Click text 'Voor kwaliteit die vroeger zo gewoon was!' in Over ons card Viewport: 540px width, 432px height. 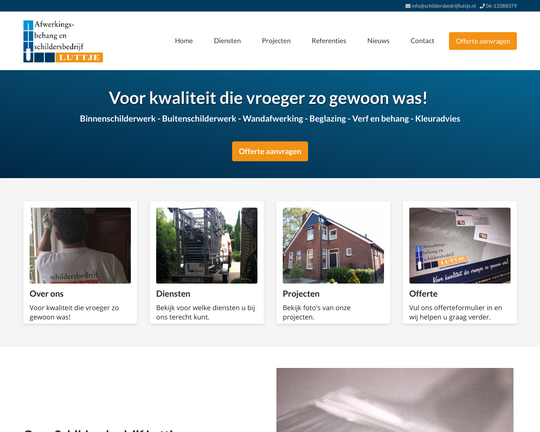74,312
